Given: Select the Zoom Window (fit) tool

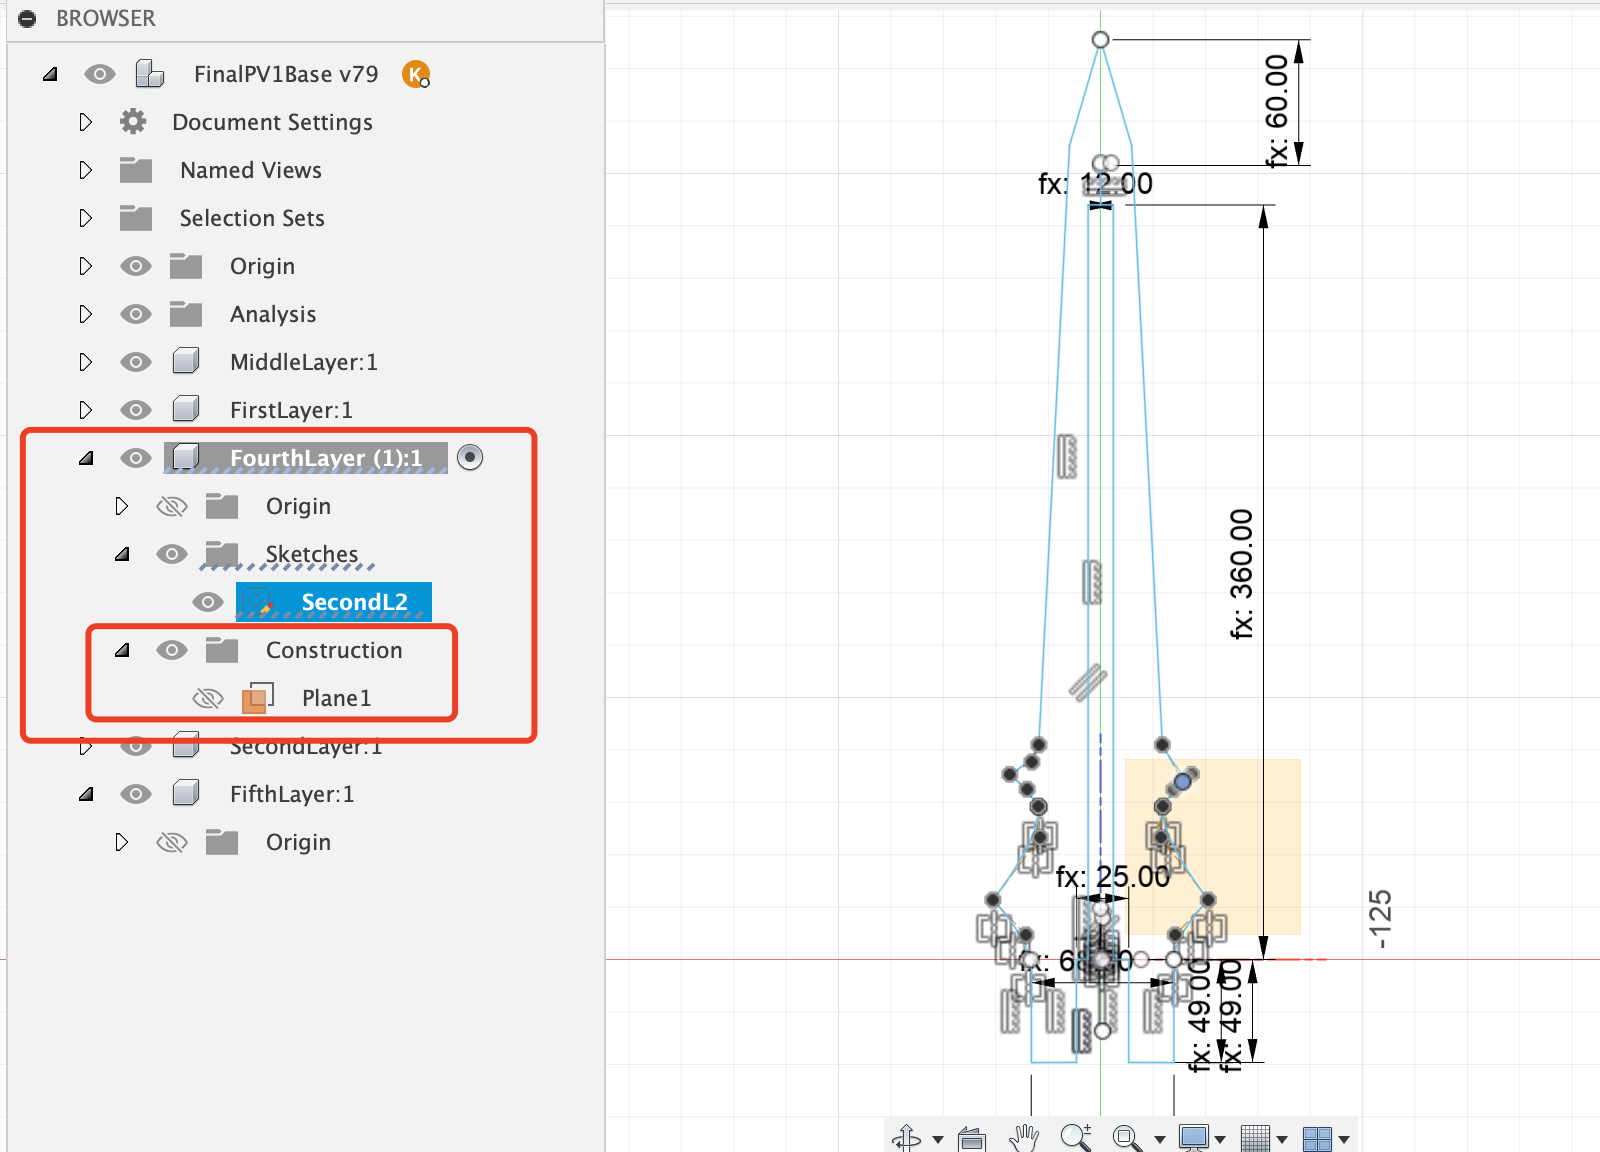Looking at the screenshot, I should (x=1127, y=1138).
